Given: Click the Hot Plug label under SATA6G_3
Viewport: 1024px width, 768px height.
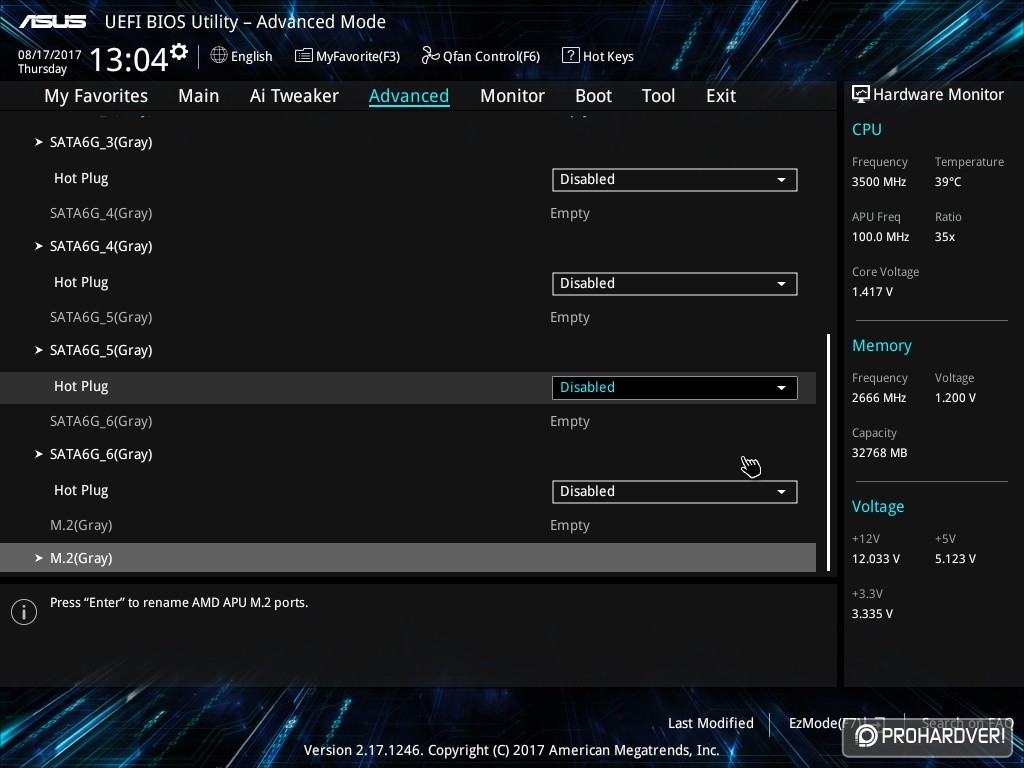Looking at the screenshot, I should (x=81, y=178).
